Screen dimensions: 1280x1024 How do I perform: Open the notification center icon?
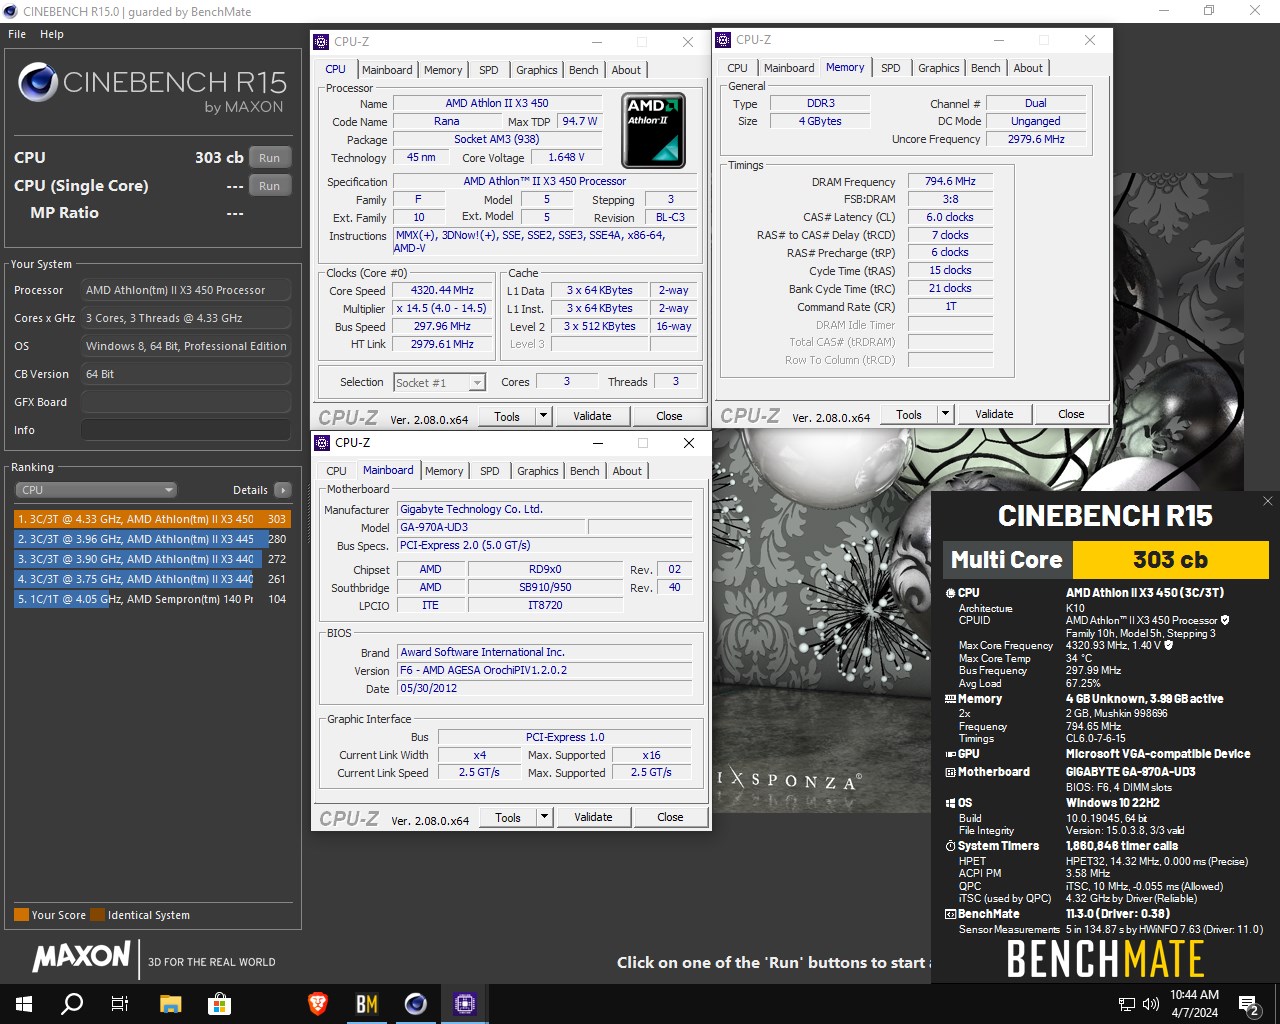coord(1249,1004)
